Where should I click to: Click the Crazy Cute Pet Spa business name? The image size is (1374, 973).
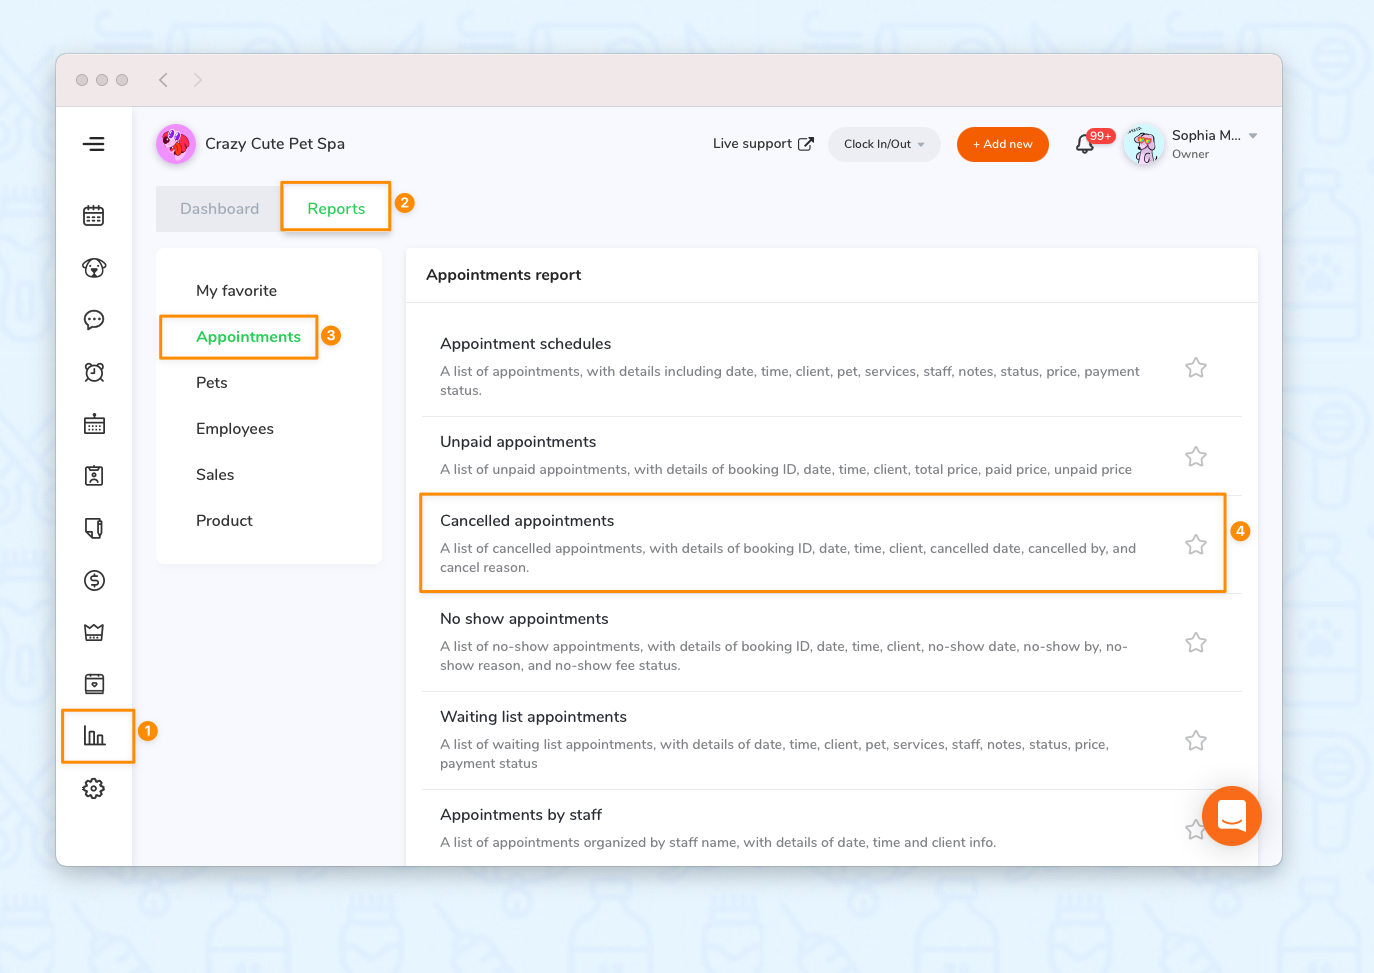(x=275, y=144)
